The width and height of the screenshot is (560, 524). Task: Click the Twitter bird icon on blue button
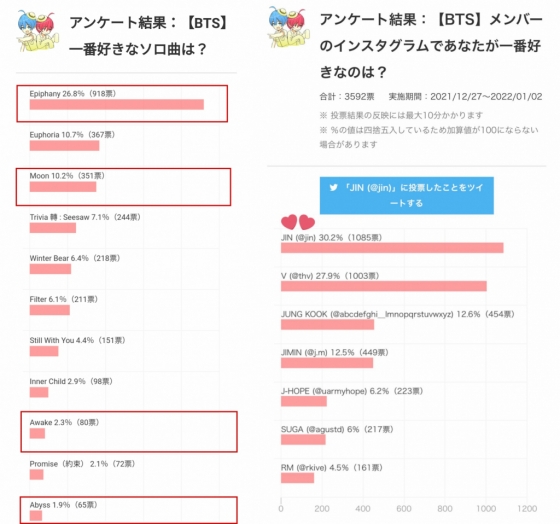(333, 188)
